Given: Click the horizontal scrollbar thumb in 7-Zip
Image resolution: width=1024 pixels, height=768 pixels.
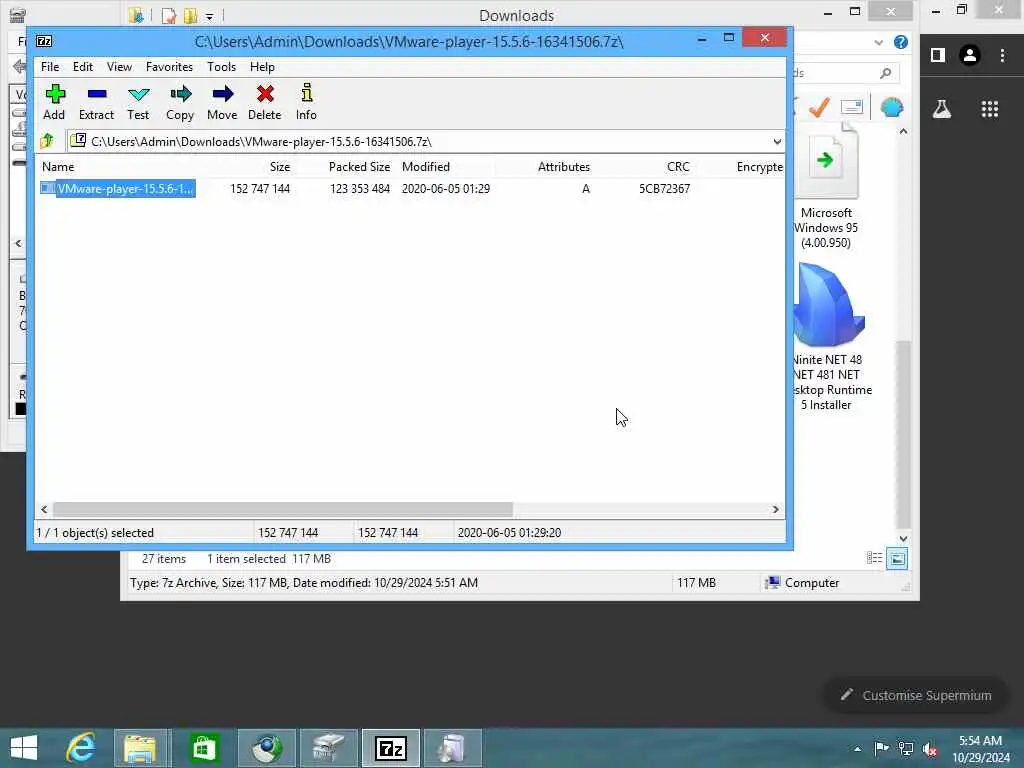Looking at the screenshot, I should point(283,509).
